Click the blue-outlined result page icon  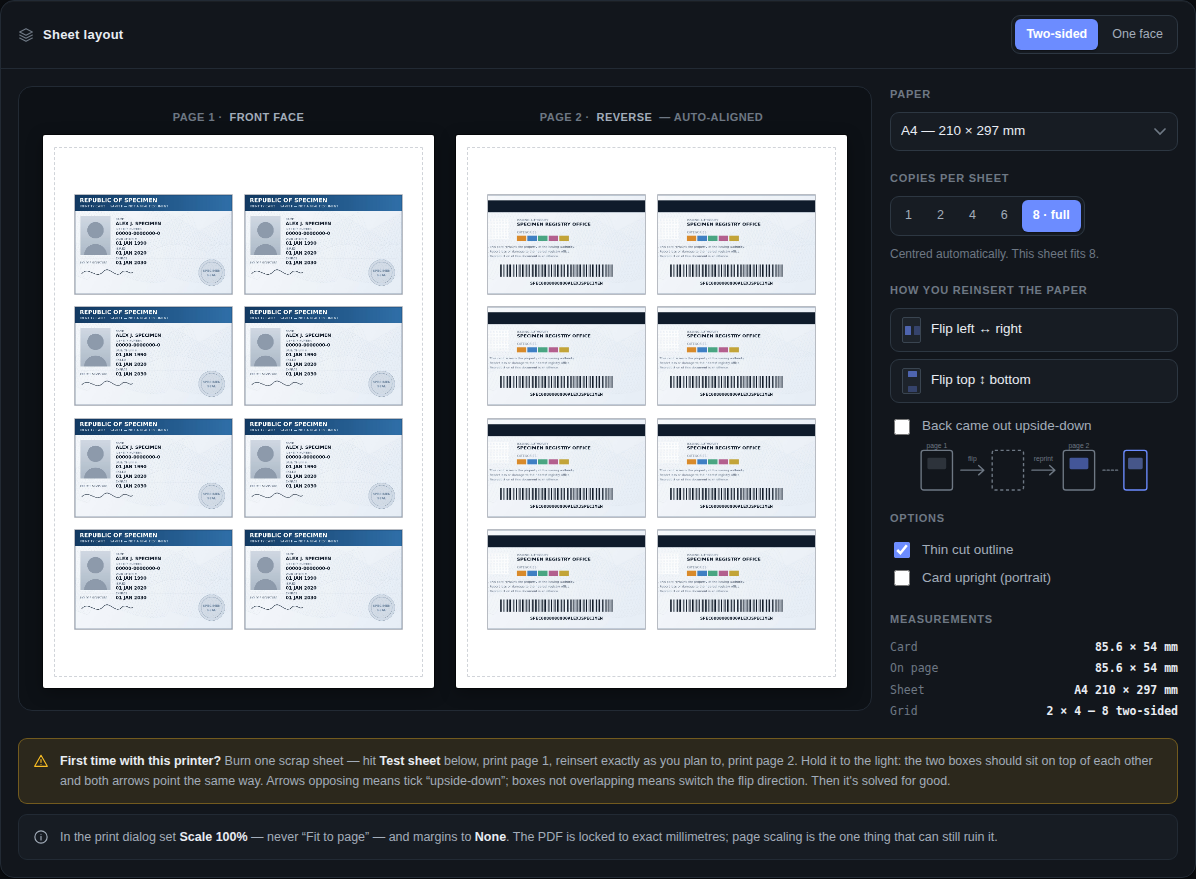pyautogui.click(x=1135, y=470)
